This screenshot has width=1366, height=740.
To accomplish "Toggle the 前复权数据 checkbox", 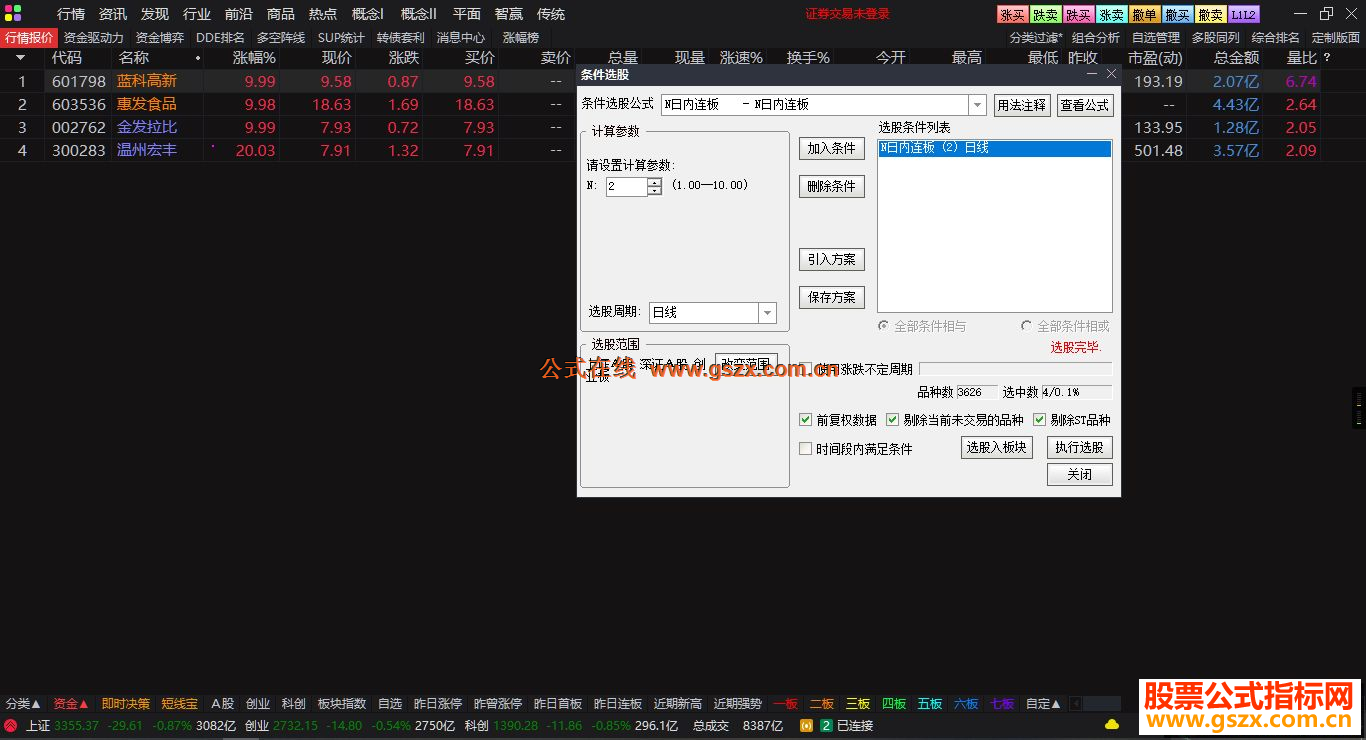I will [806, 420].
